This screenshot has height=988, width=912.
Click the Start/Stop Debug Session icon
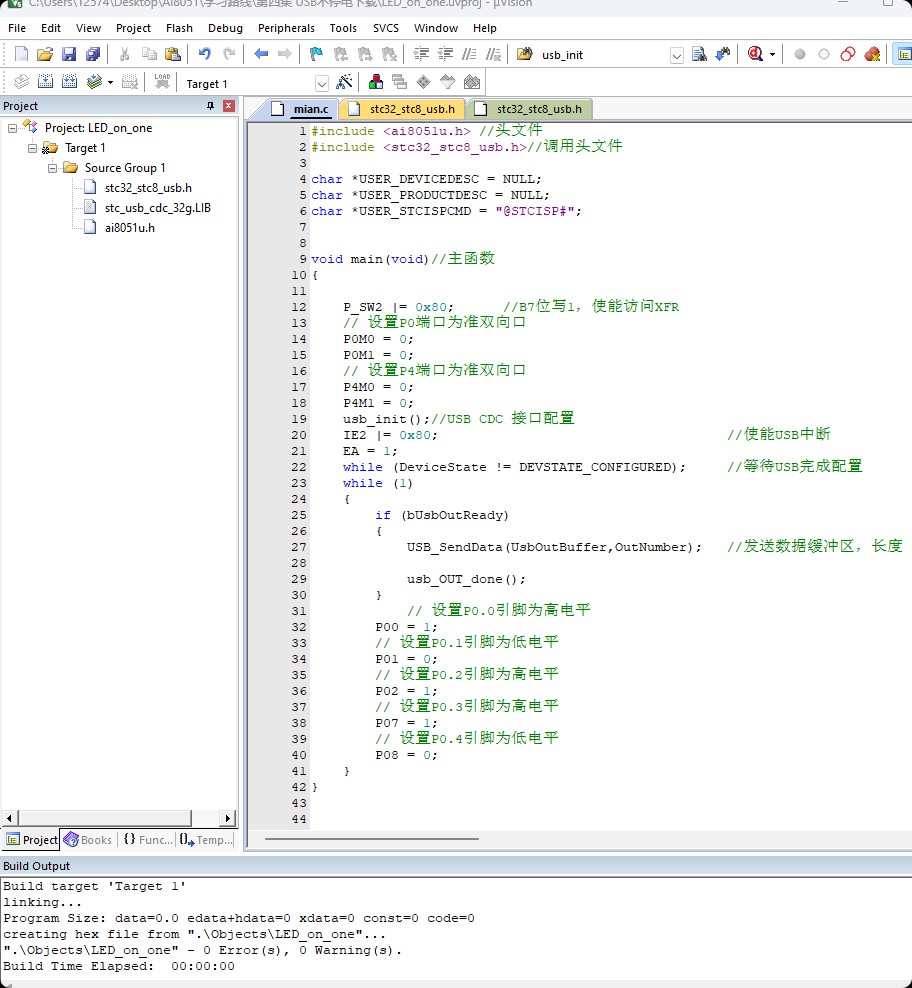coord(756,54)
